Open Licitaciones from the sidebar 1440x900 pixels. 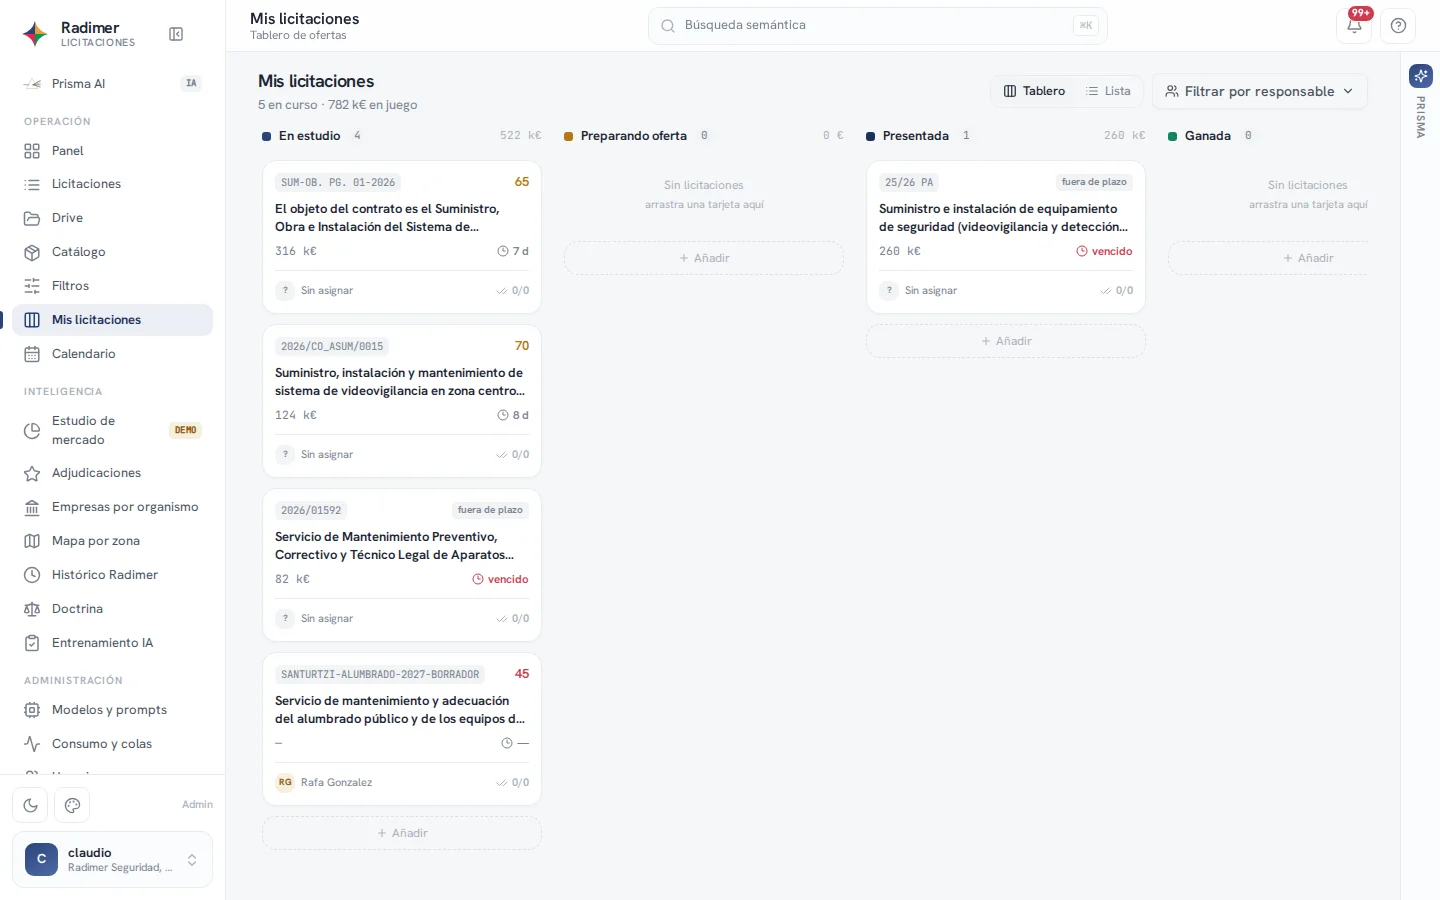(x=112, y=184)
